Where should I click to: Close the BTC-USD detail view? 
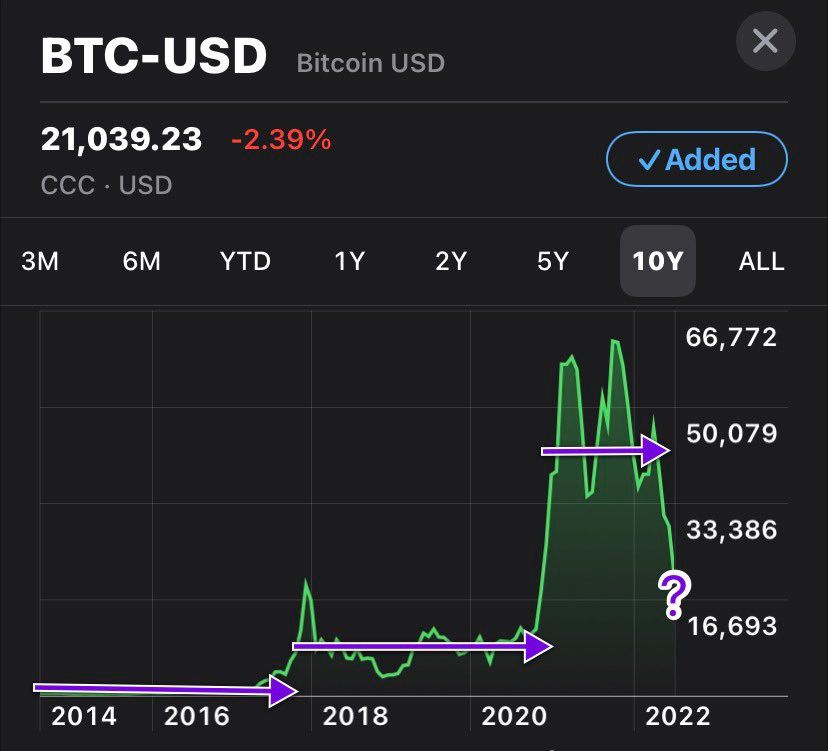coord(765,41)
